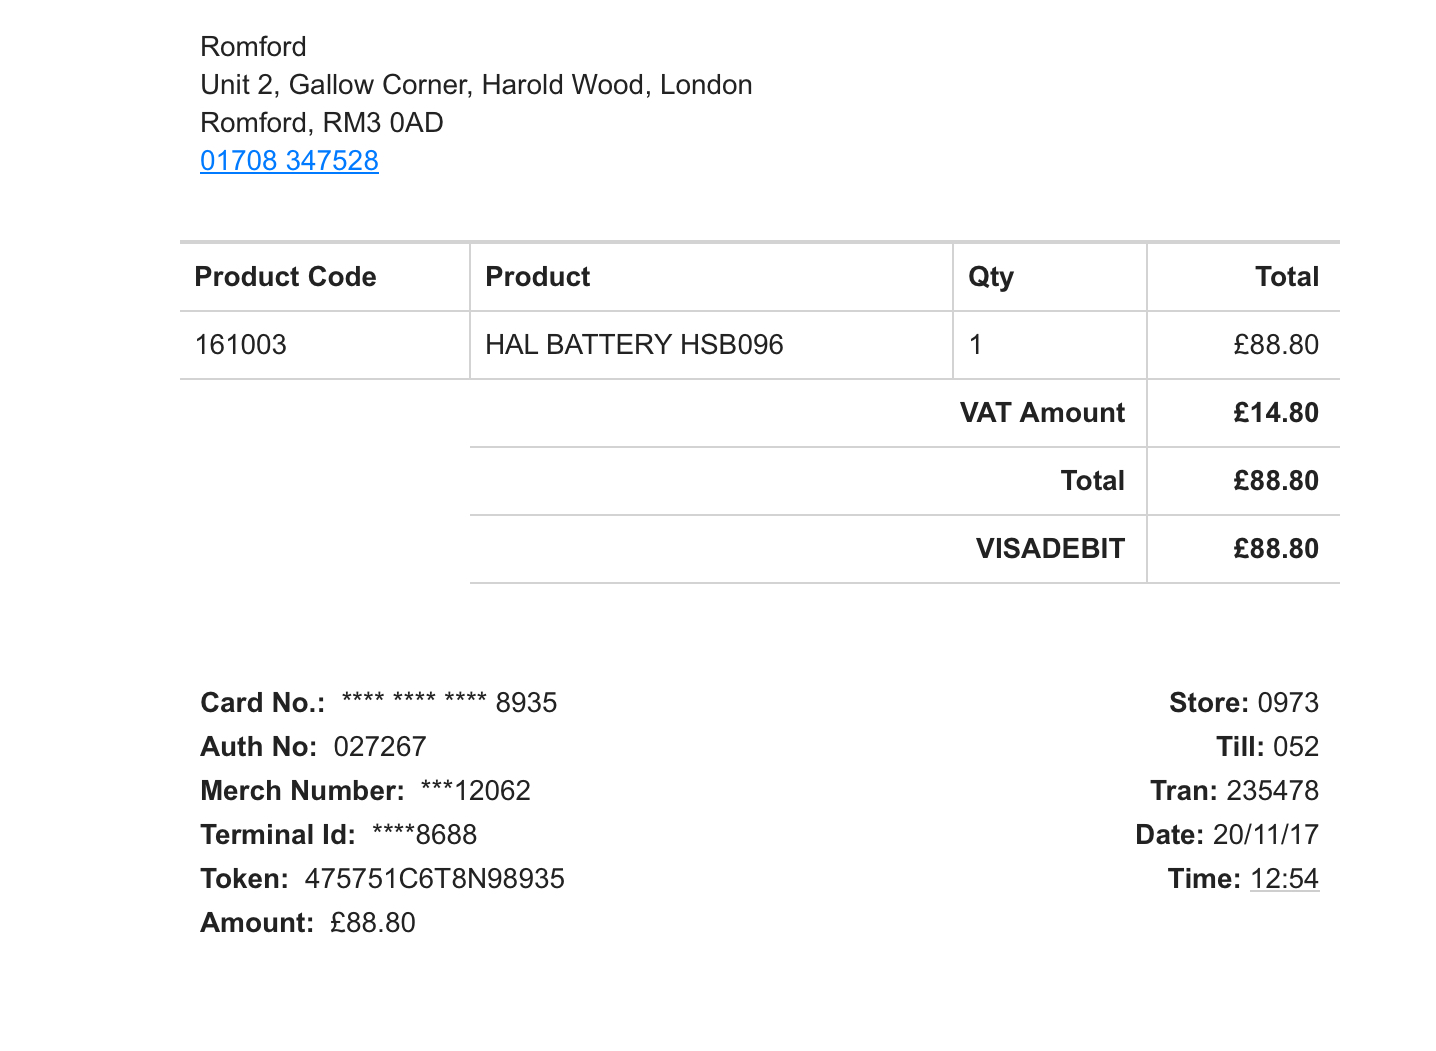Screen dimensions: 1436x1051
Task: Click the HAL BATTERY HSB096 product name
Action: 634,345
